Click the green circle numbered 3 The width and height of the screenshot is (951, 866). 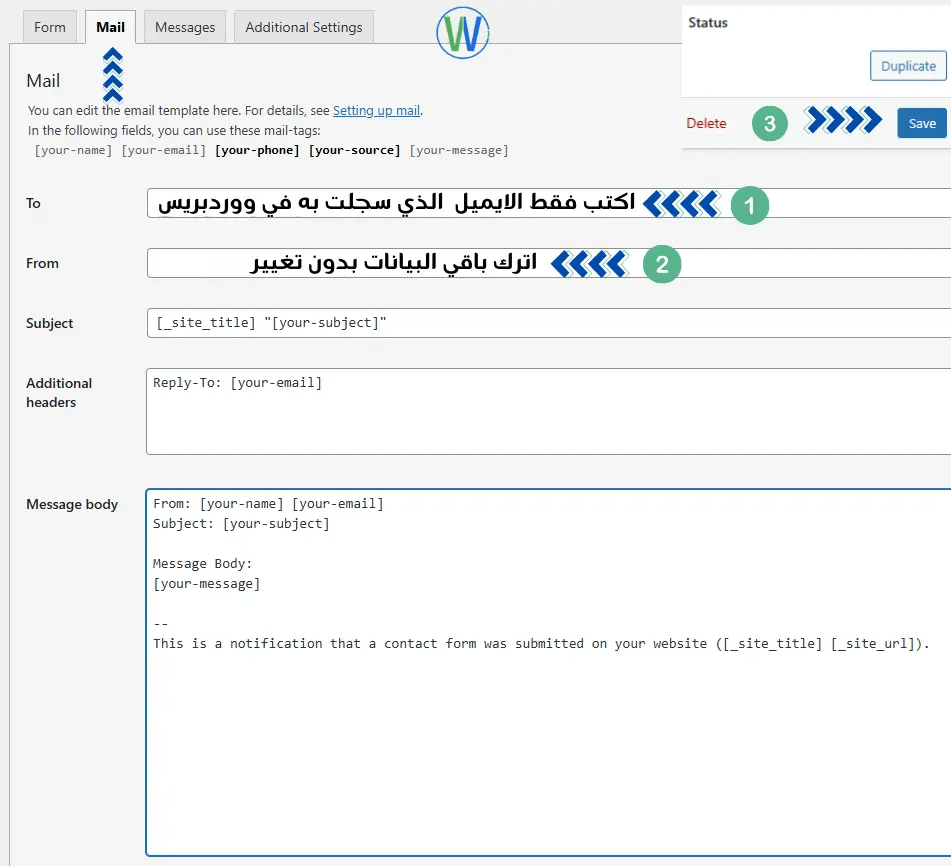(x=769, y=124)
